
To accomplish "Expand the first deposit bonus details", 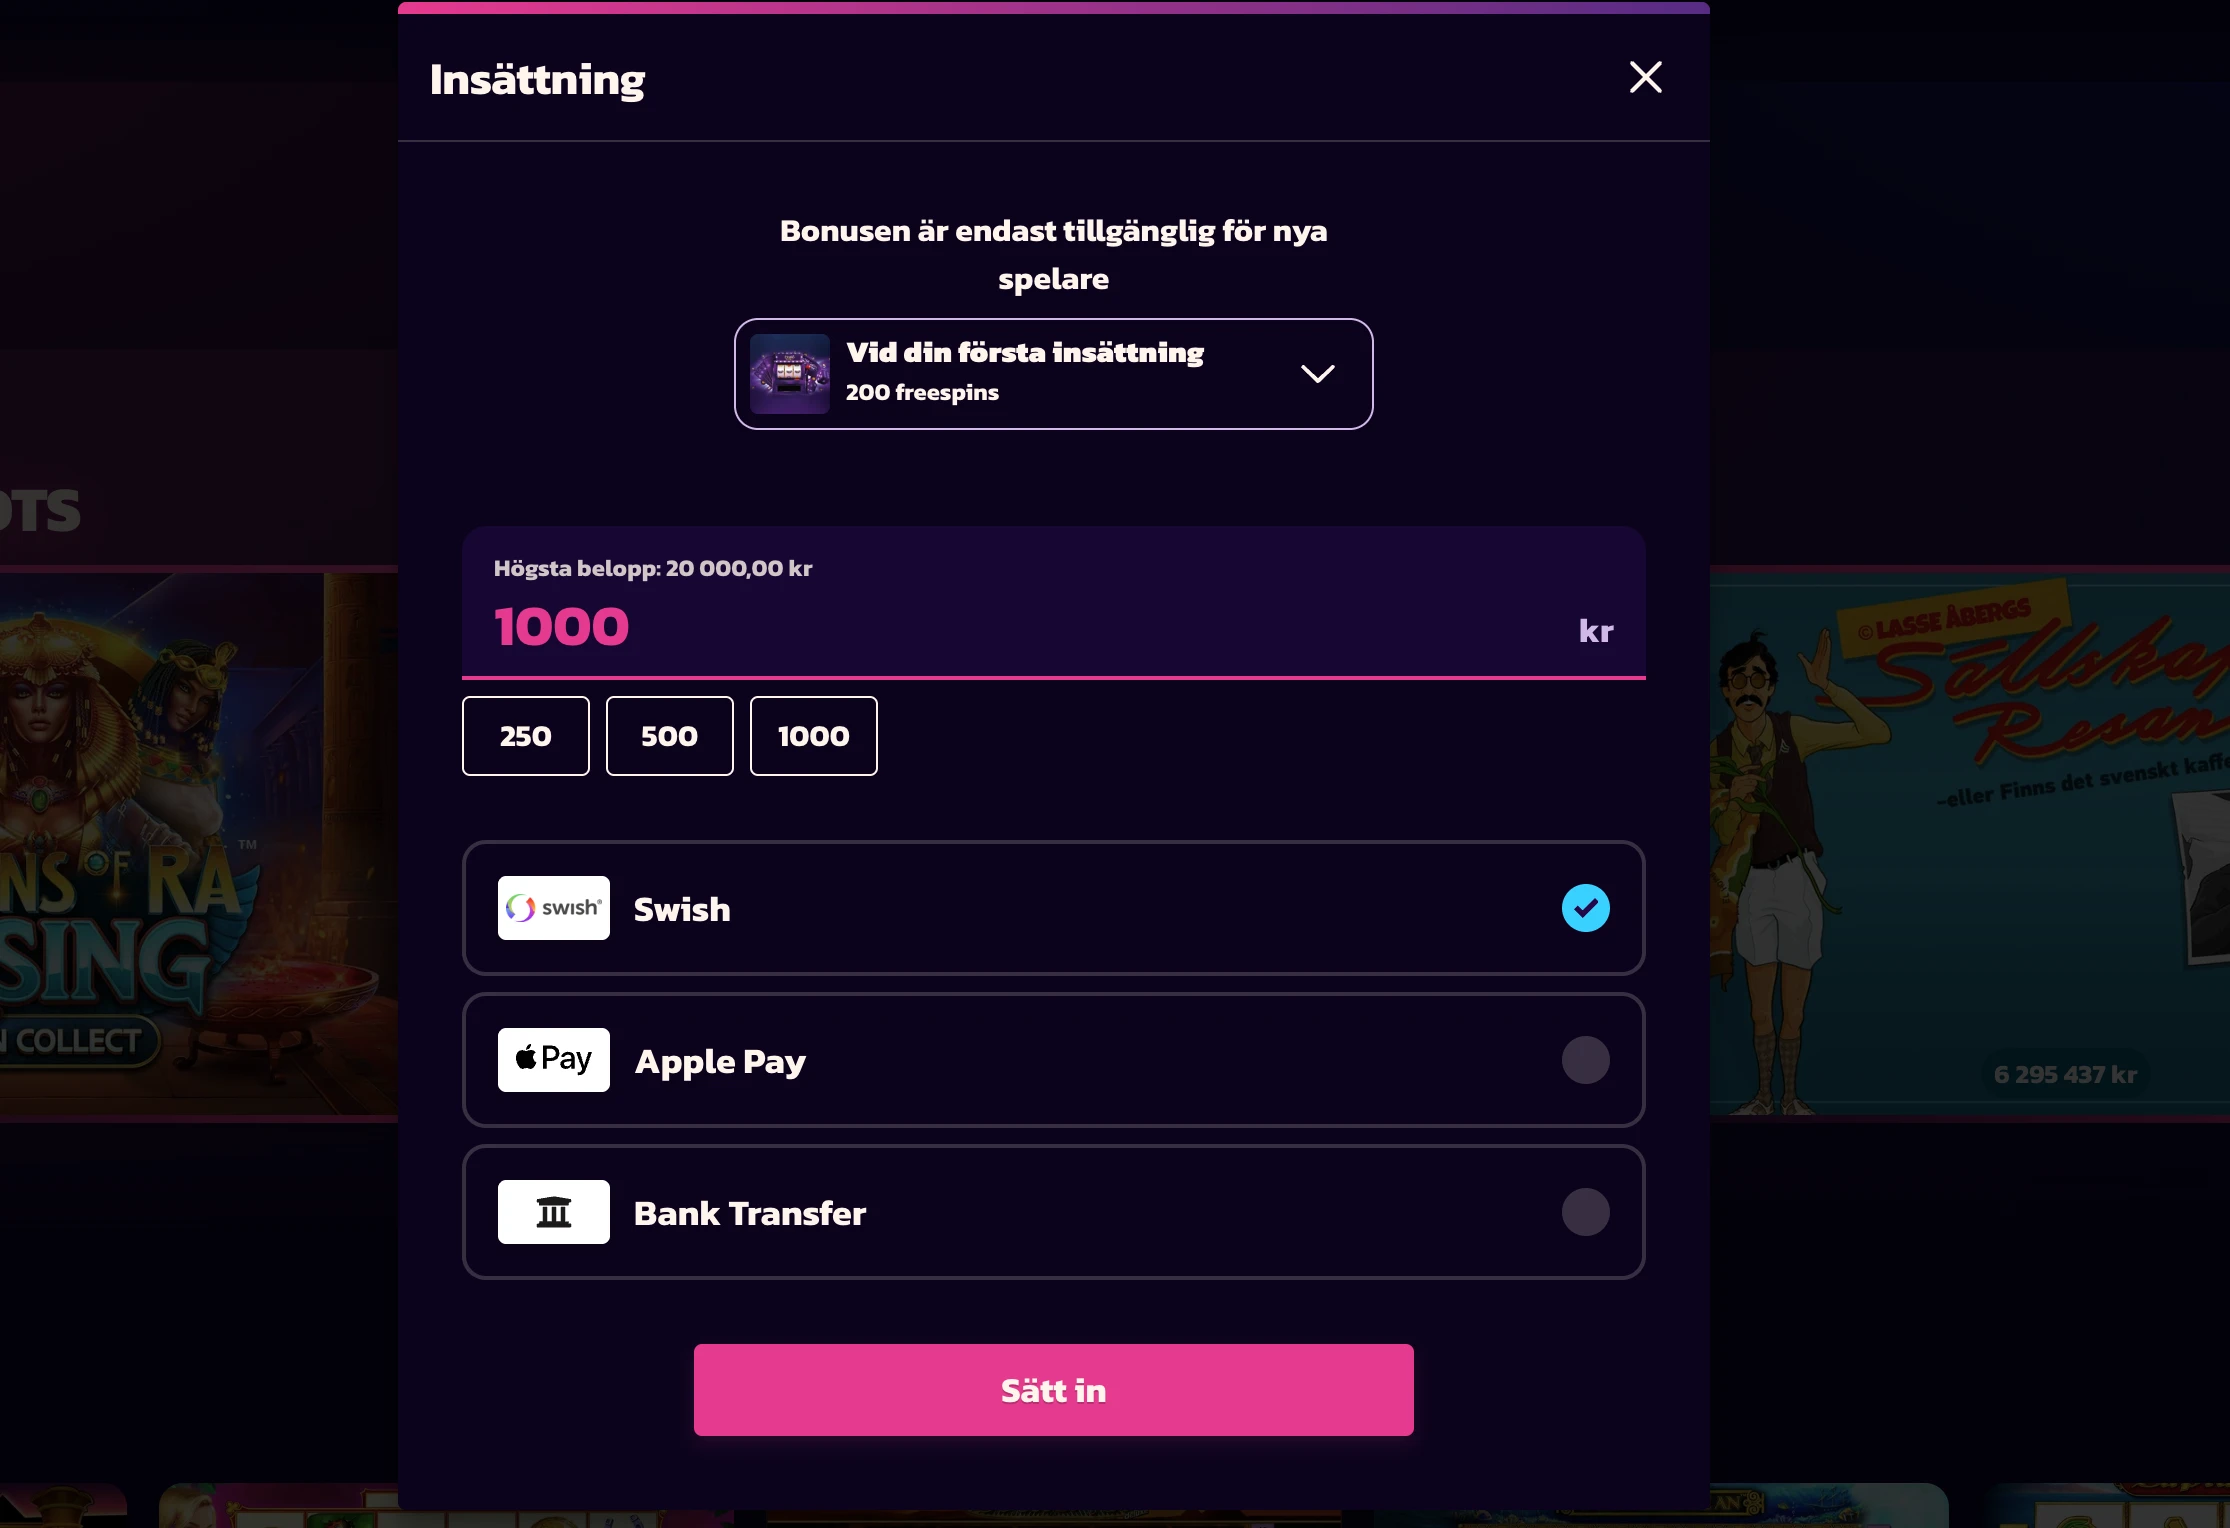I will 1318,373.
